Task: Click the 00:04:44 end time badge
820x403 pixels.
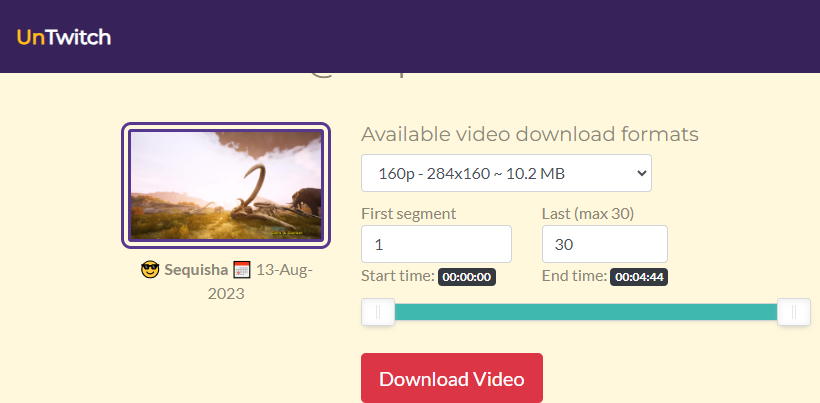Action: tap(639, 277)
